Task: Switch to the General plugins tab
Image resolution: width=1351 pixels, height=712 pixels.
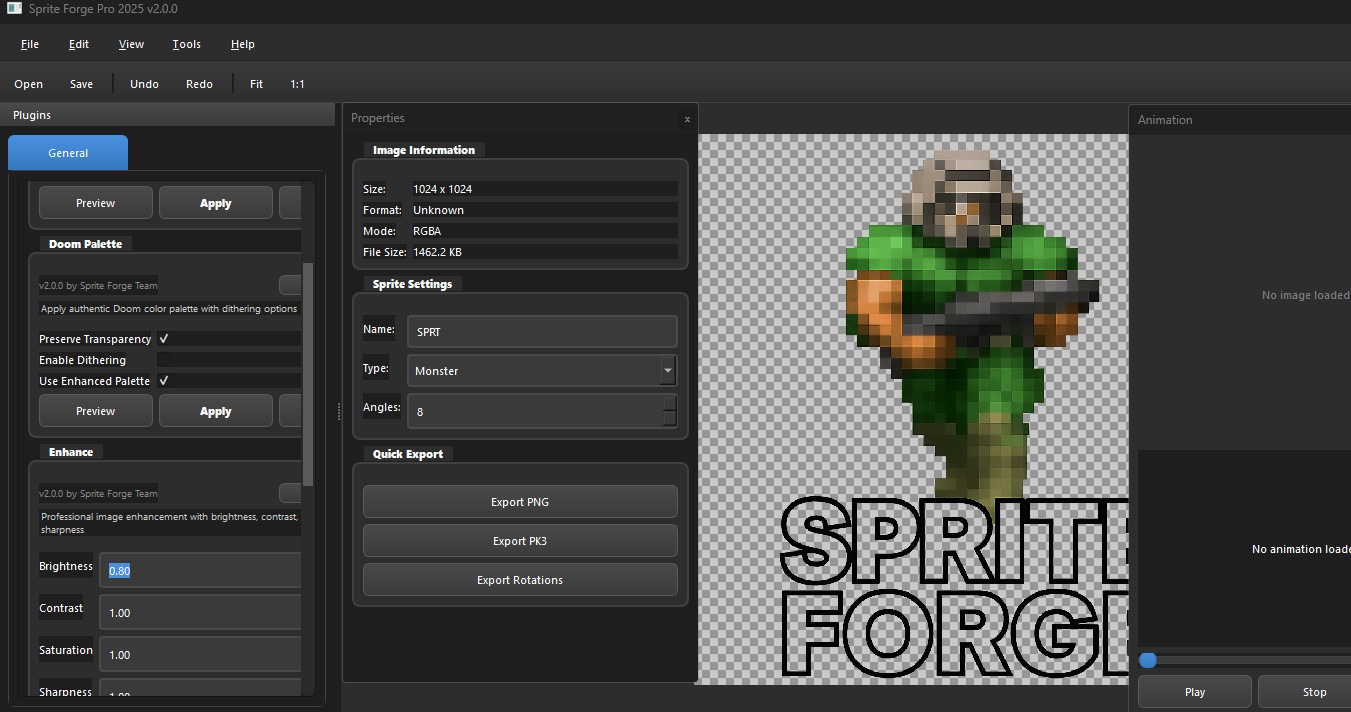Action: pyautogui.click(x=68, y=153)
